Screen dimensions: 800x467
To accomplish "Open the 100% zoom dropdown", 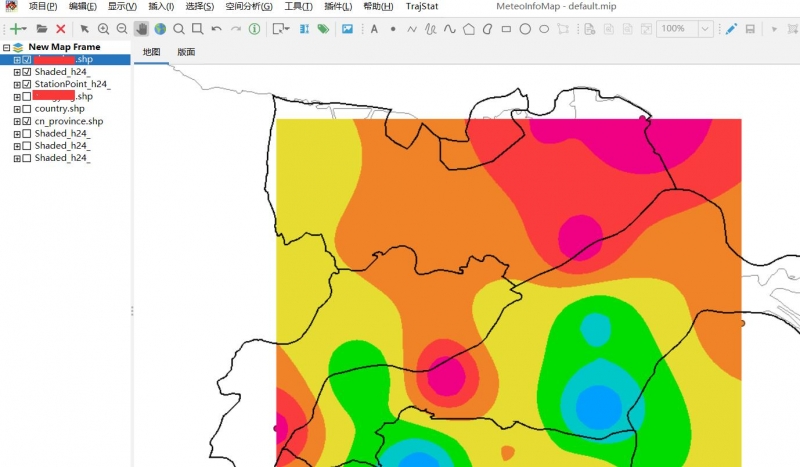I will tap(706, 29).
